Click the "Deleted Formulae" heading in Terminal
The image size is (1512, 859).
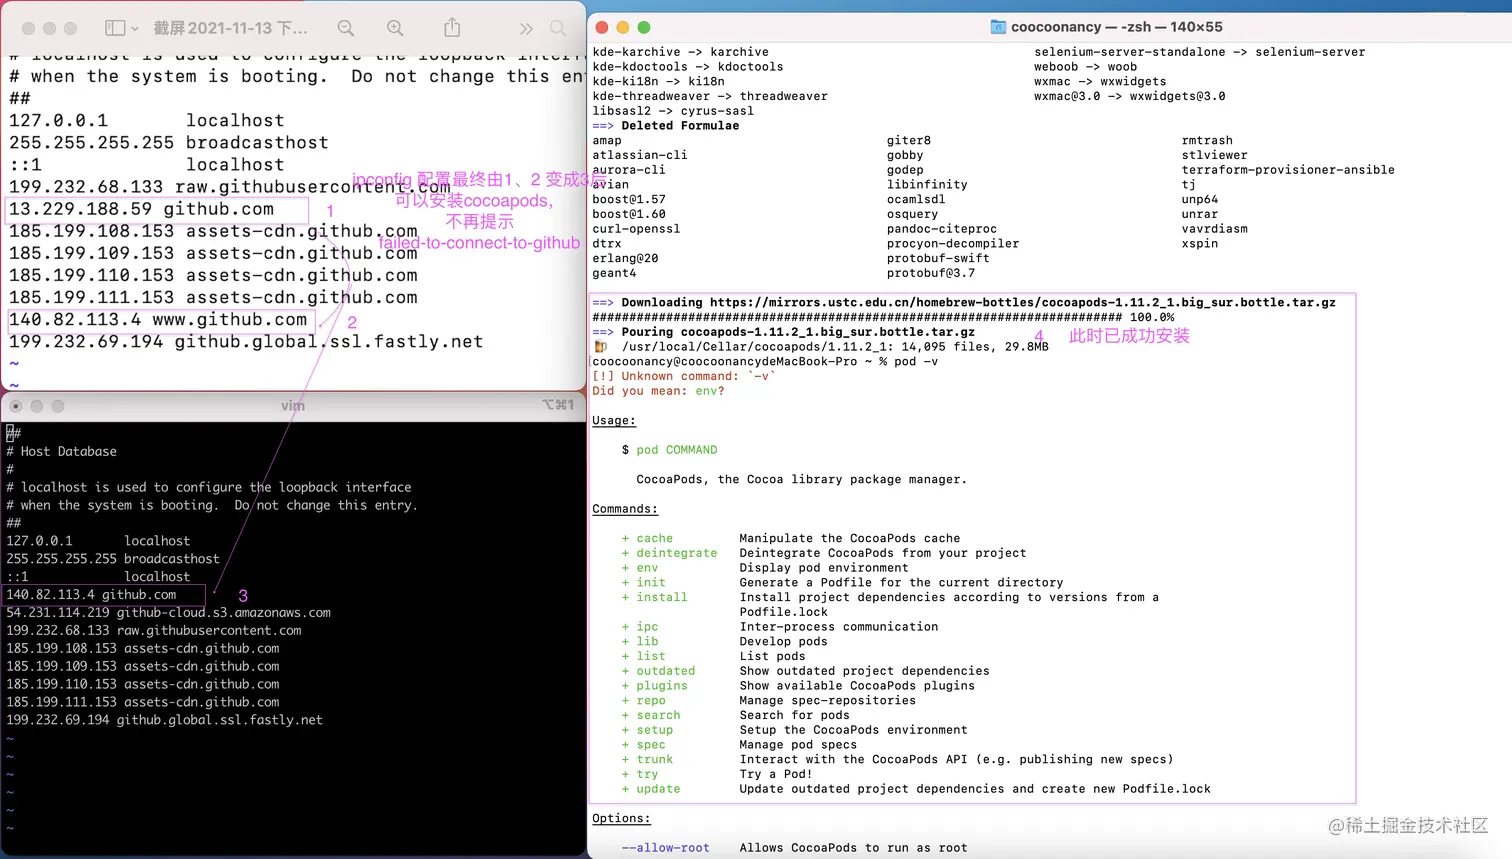click(x=680, y=126)
